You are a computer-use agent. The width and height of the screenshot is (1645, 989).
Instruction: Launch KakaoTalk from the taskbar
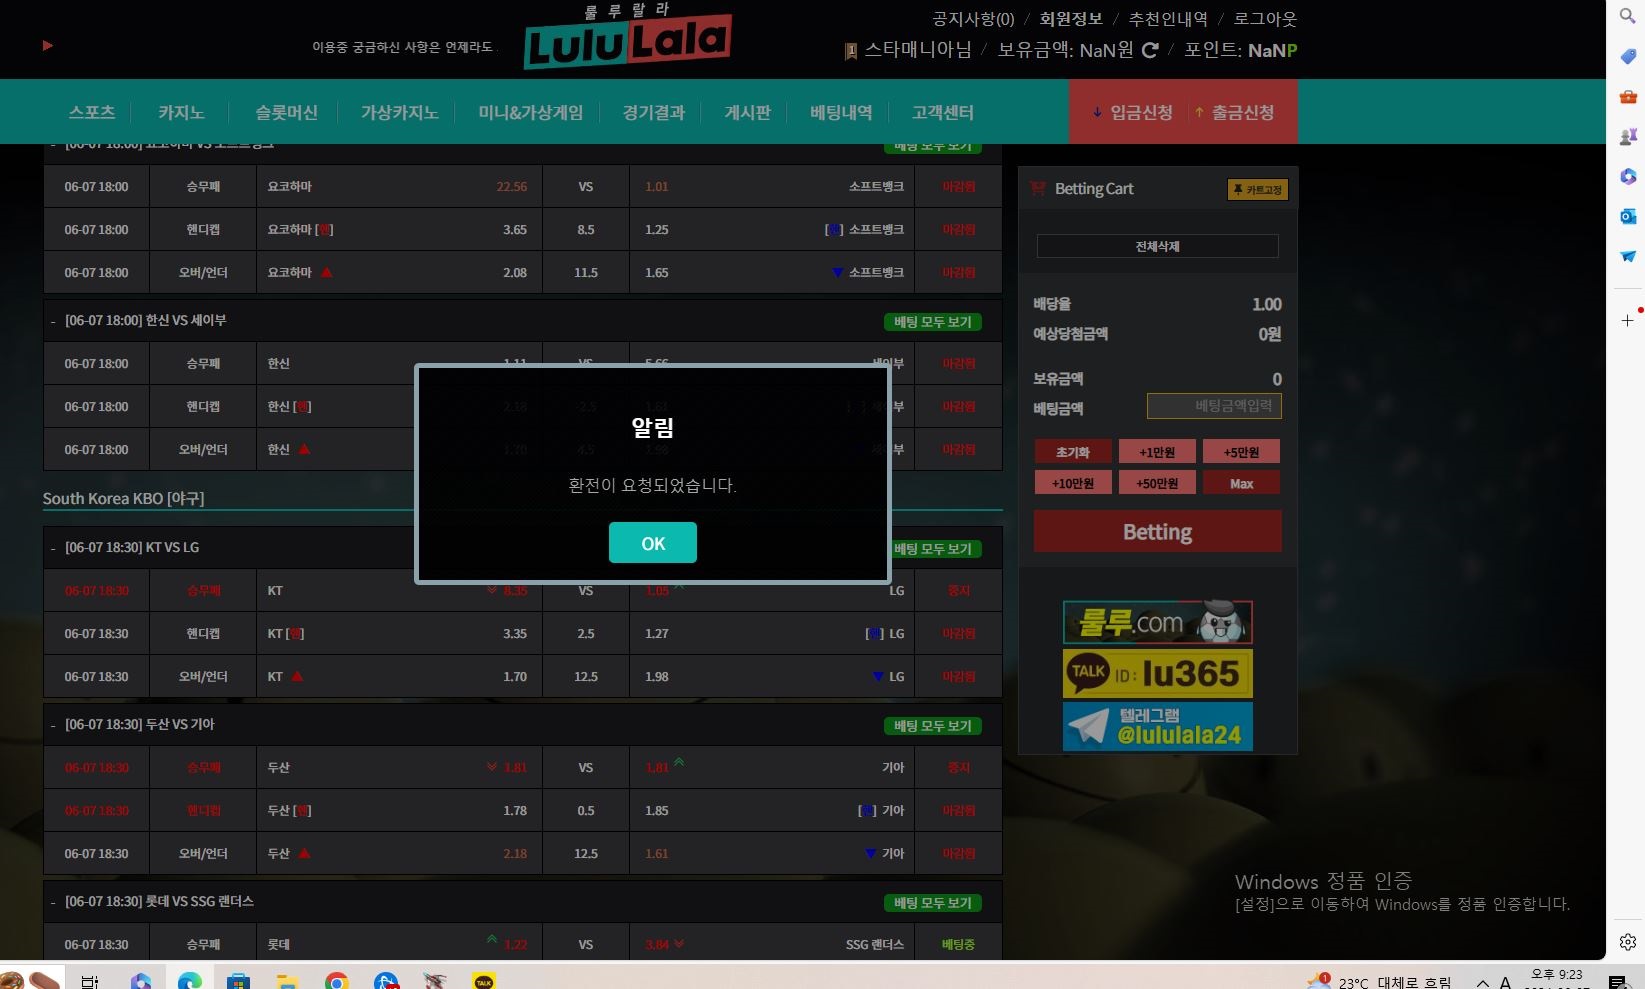(483, 981)
